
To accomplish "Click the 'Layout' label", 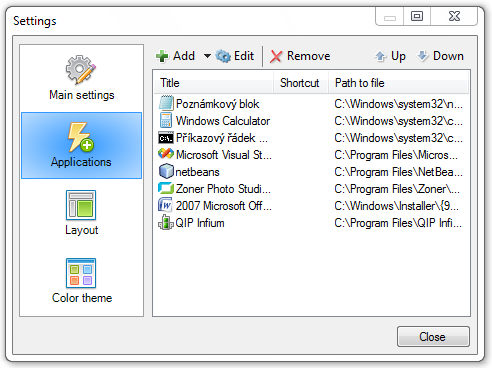I will click(x=82, y=230).
